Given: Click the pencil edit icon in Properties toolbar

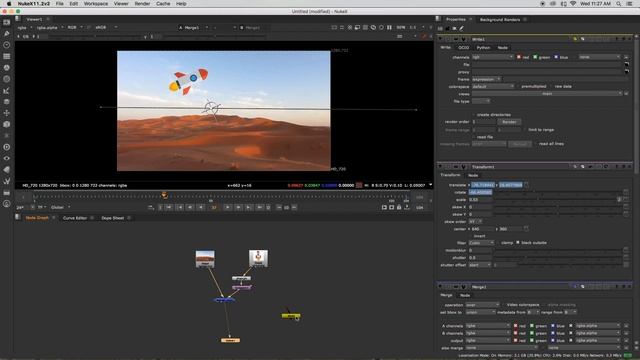Looking at the screenshot, I should tap(462, 29).
